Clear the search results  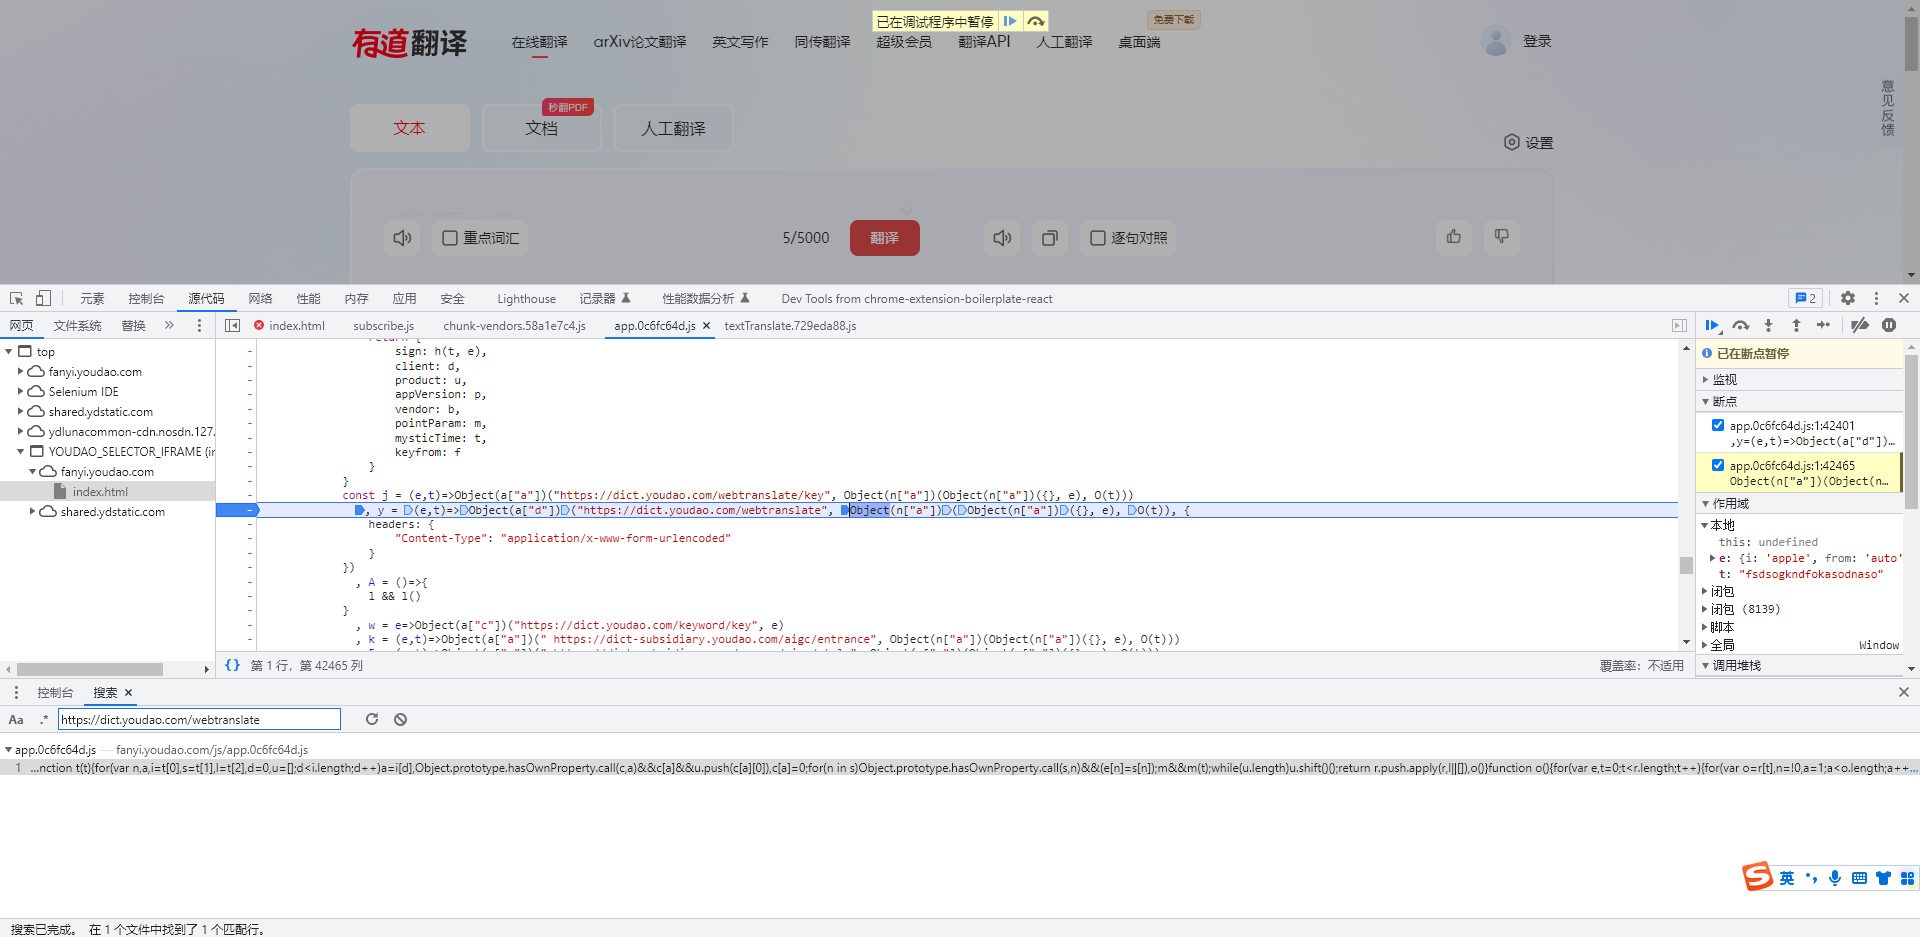[x=400, y=719]
